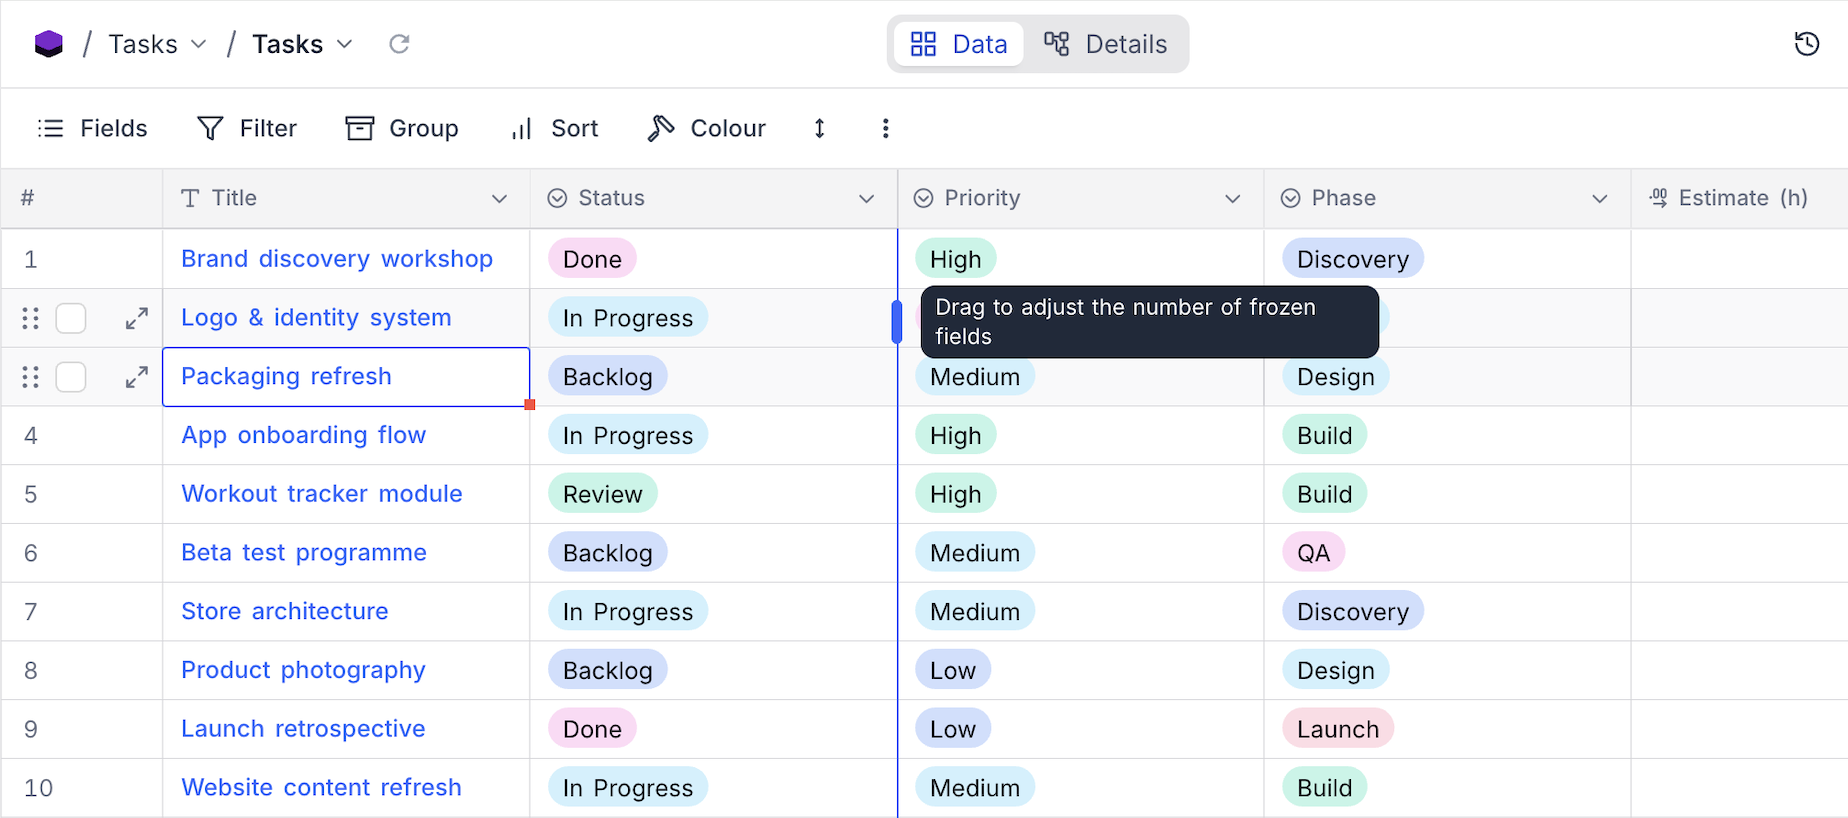This screenshot has height=818, width=1848.
Task: Open the App onboarding flow link
Action: pos(304,435)
